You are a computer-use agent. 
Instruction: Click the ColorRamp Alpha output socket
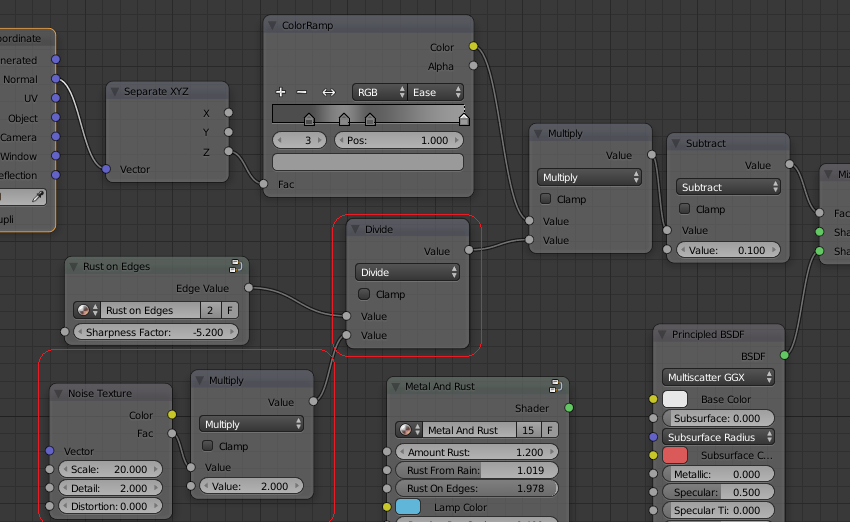(x=473, y=66)
